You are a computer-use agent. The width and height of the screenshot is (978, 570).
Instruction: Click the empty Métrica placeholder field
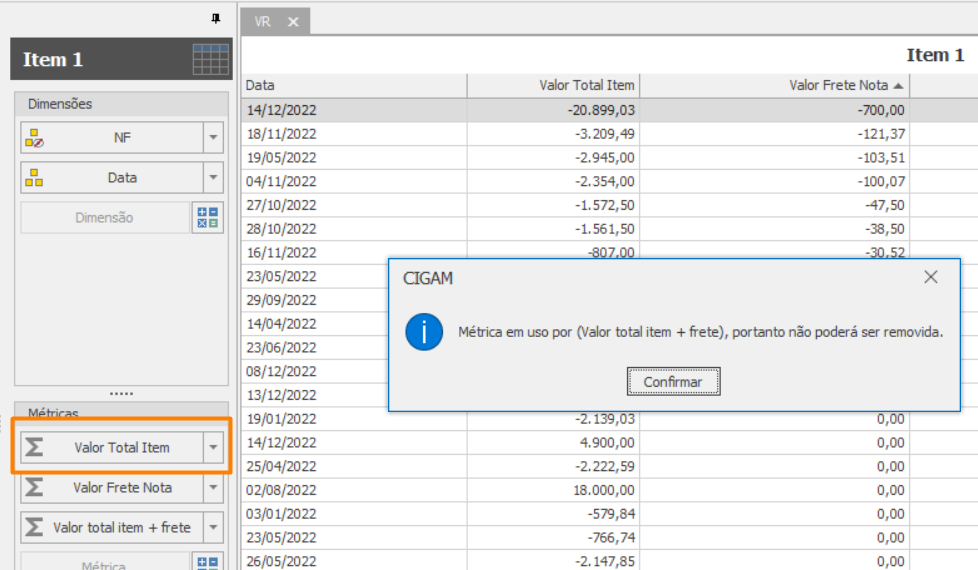(x=105, y=561)
